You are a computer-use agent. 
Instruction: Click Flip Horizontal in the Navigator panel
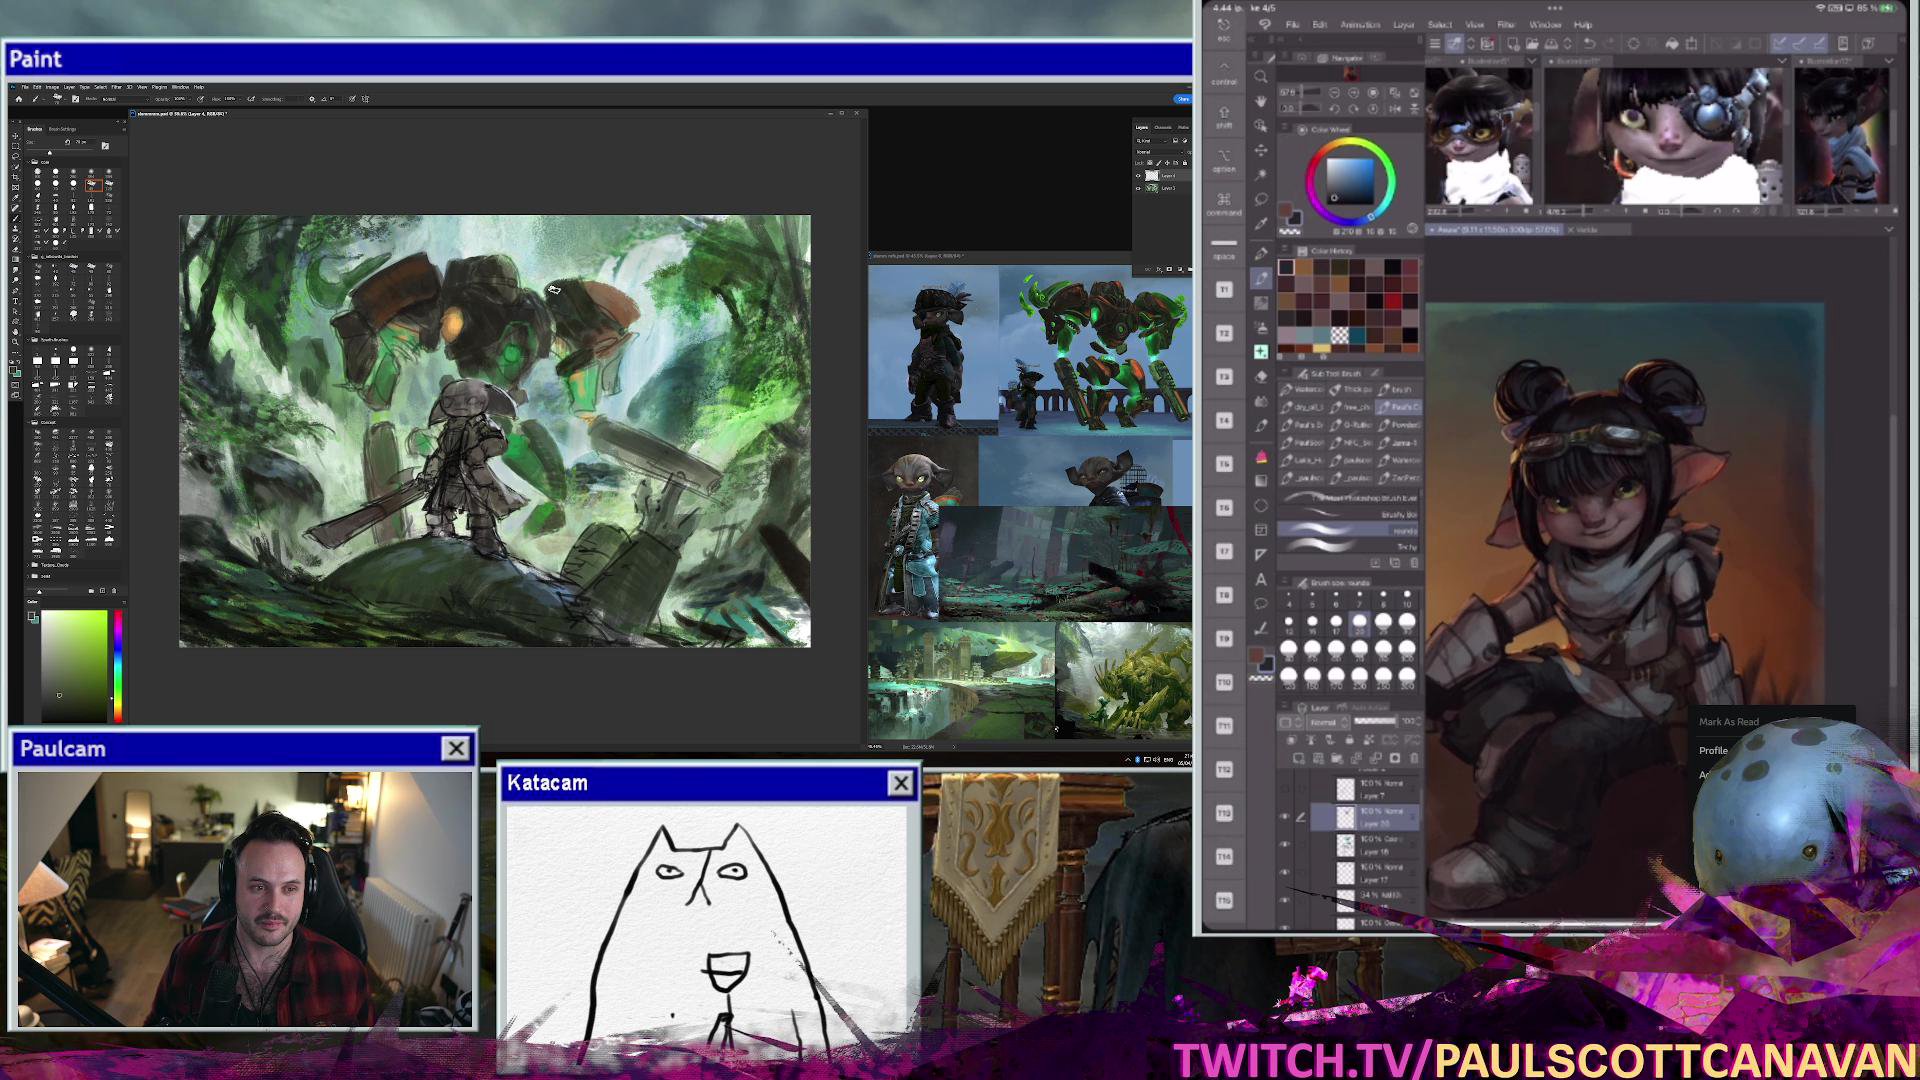point(1395,108)
